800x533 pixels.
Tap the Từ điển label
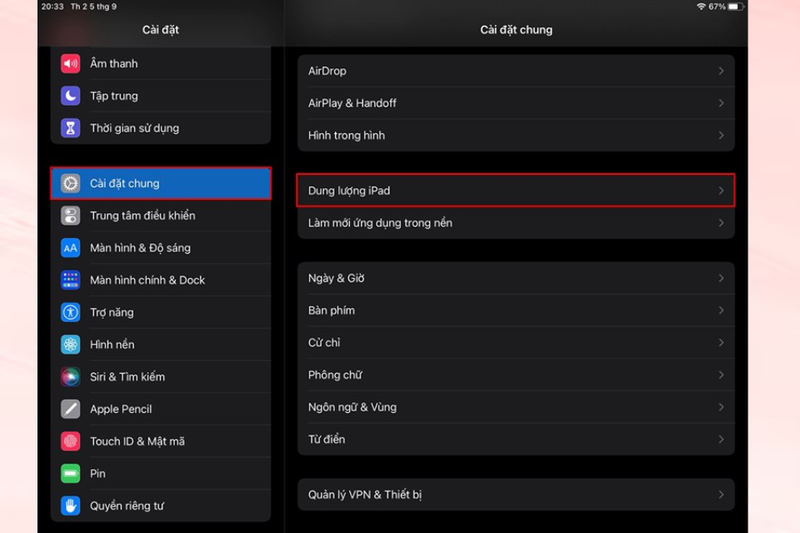[327, 439]
